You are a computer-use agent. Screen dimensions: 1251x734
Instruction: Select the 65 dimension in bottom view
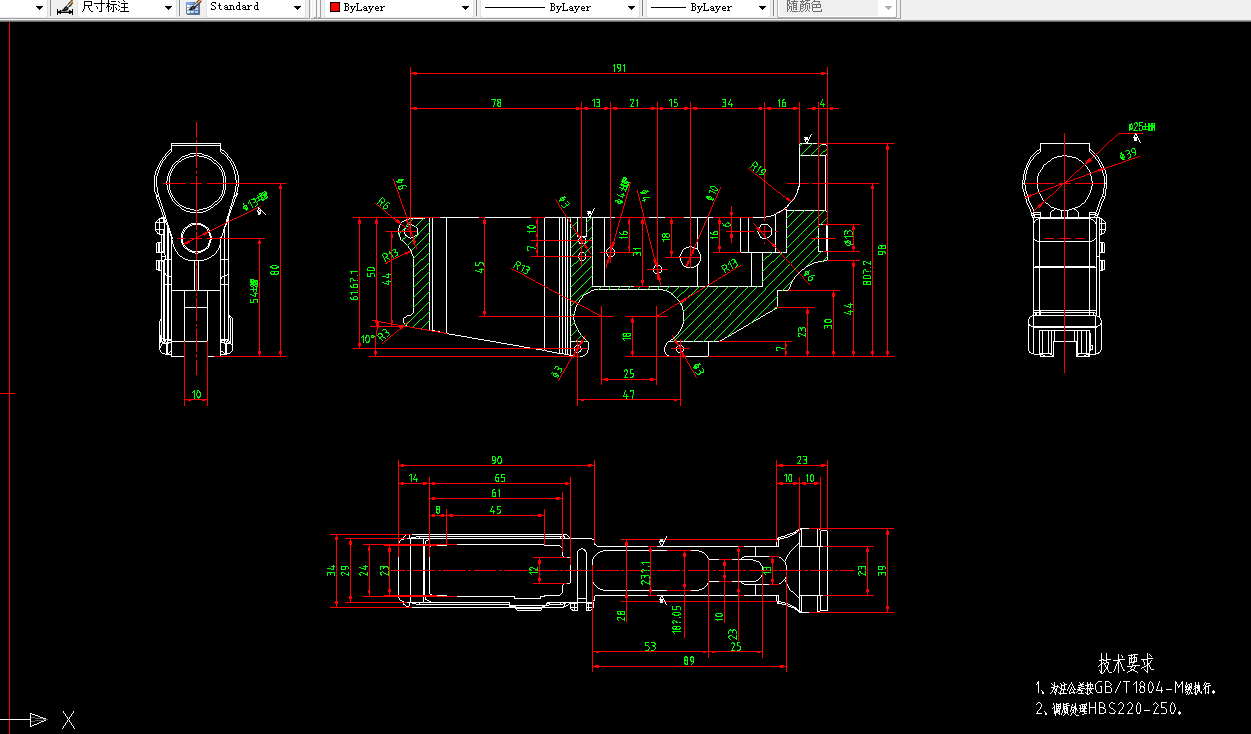tap(499, 478)
